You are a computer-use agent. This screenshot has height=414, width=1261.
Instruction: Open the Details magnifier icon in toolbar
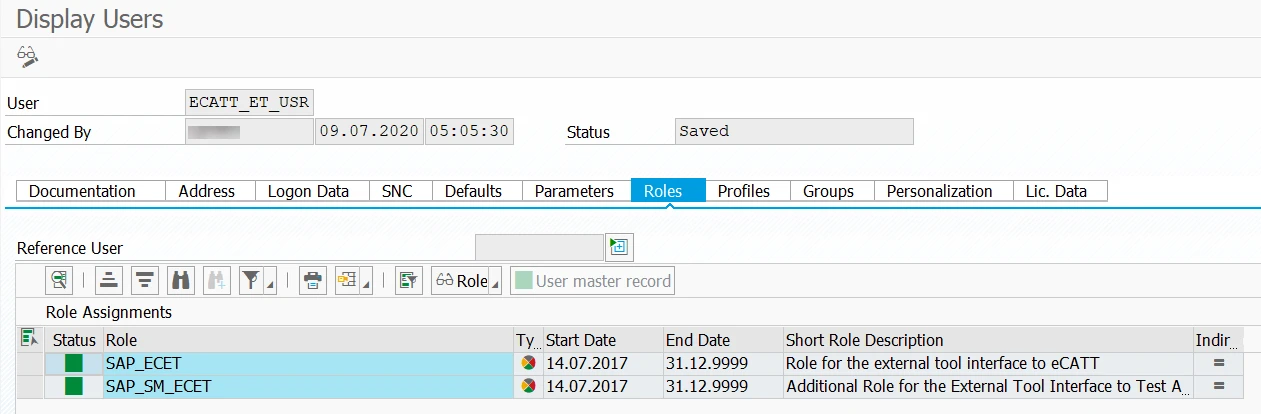click(x=61, y=281)
